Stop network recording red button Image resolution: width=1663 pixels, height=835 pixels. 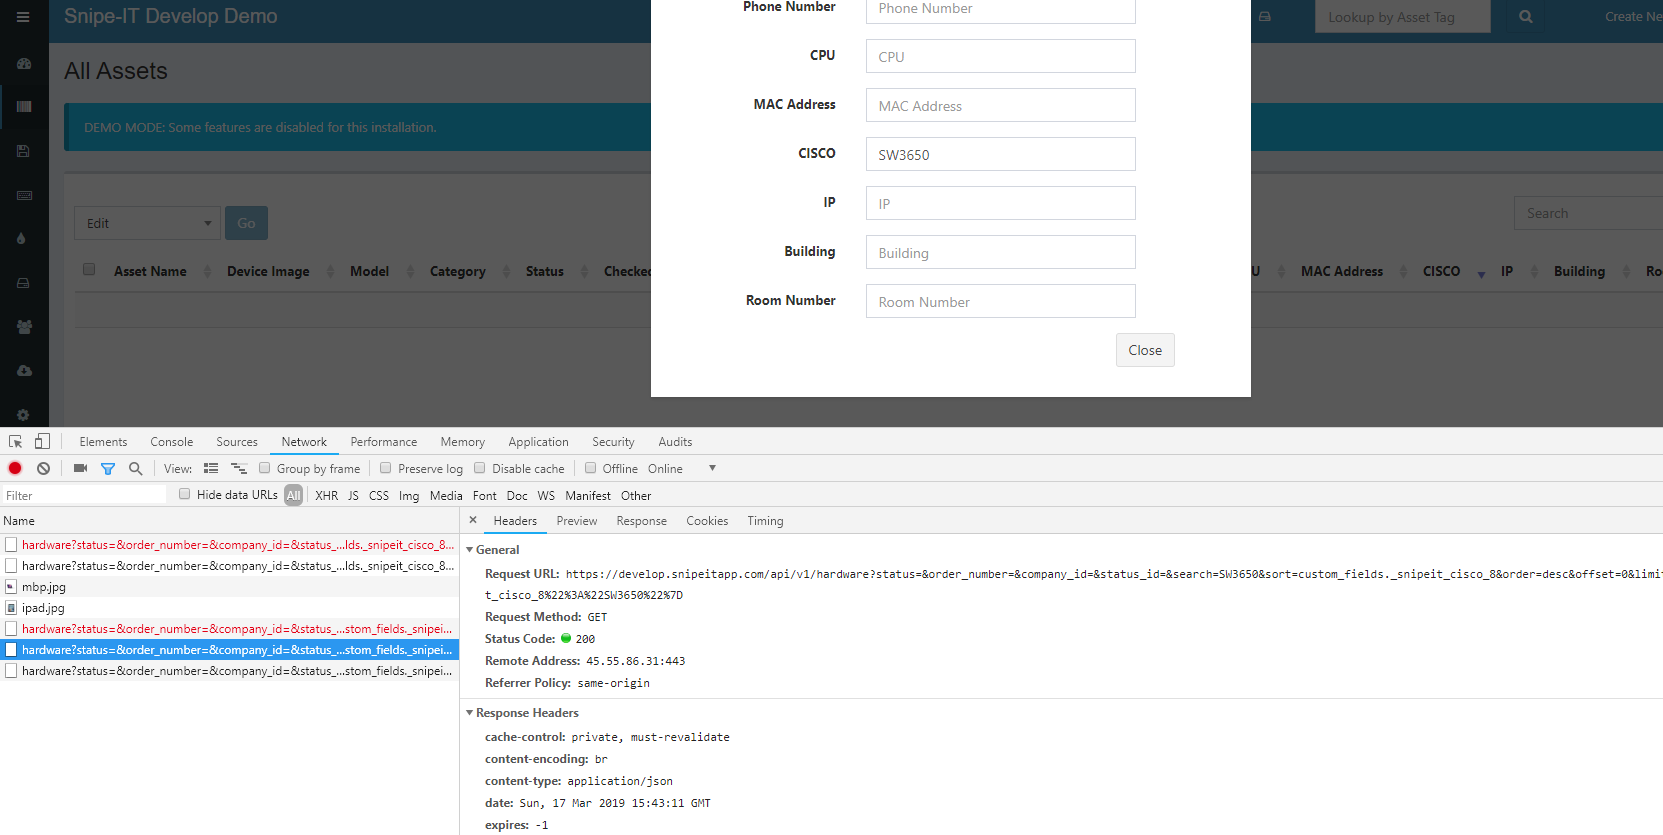(15, 468)
